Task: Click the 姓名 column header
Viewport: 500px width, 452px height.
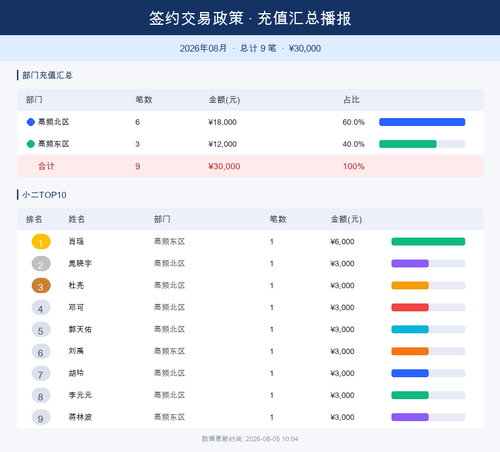Action: tap(77, 219)
